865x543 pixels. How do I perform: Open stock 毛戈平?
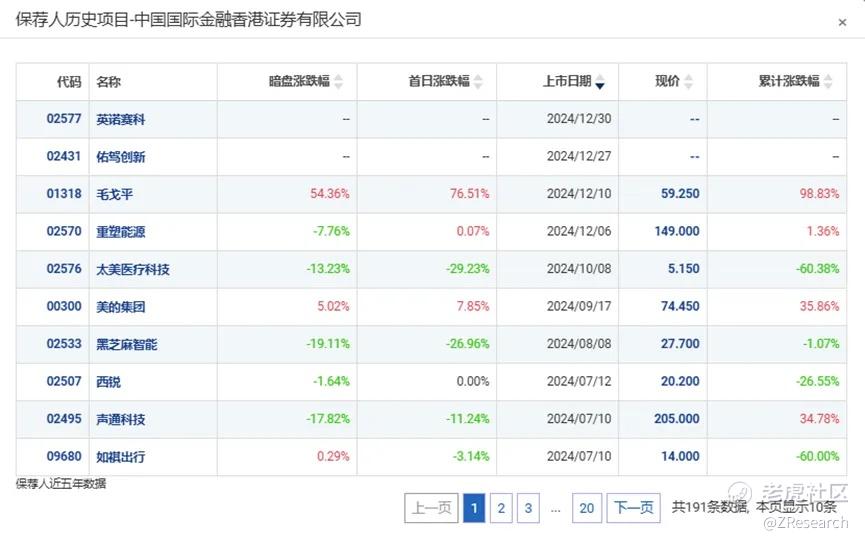(115, 194)
